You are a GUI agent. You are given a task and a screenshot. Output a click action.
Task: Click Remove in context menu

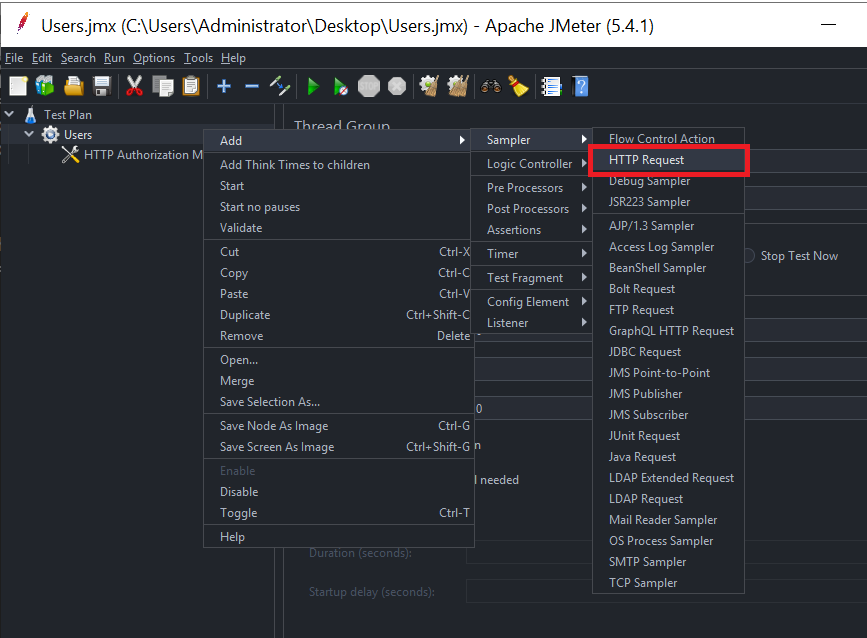coord(338,336)
